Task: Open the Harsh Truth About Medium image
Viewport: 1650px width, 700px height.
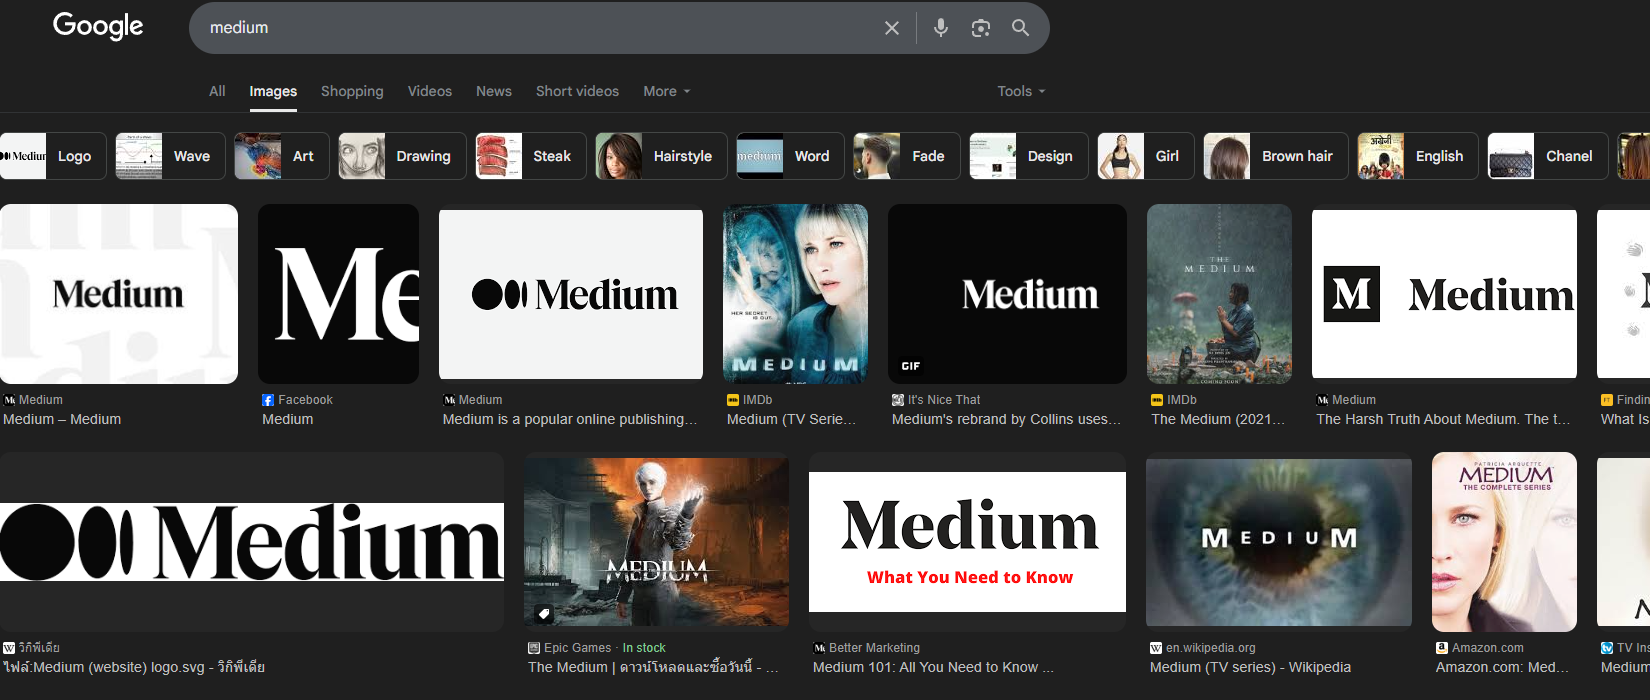Action: [1444, 294]
